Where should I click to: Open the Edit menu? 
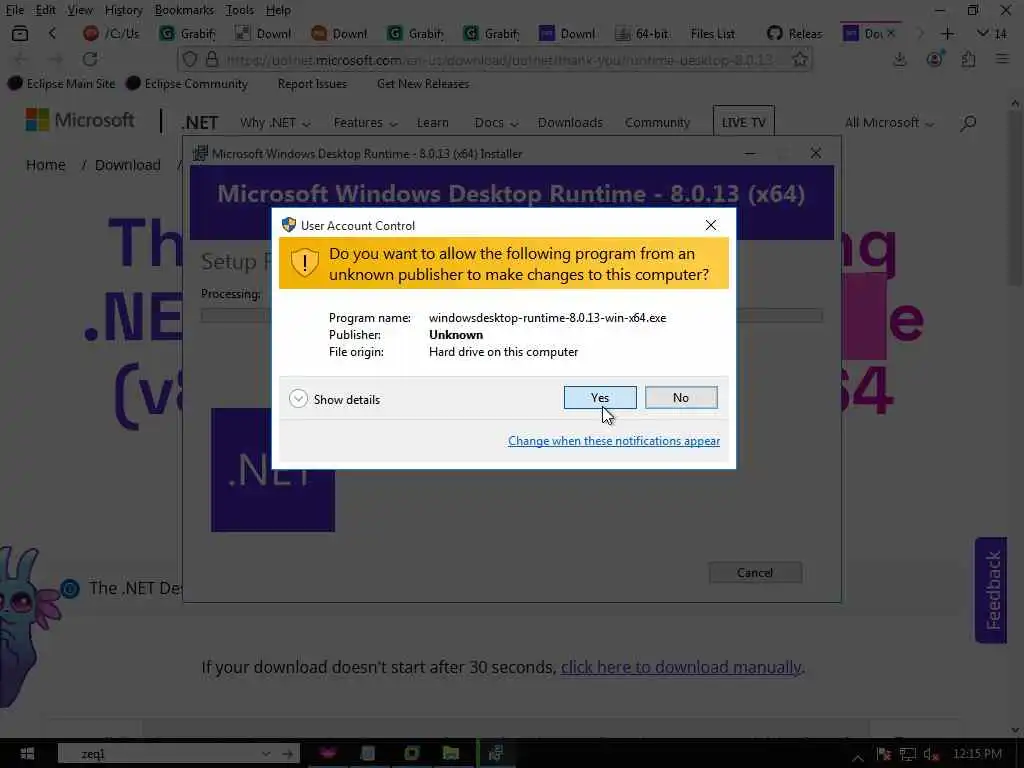45,10
